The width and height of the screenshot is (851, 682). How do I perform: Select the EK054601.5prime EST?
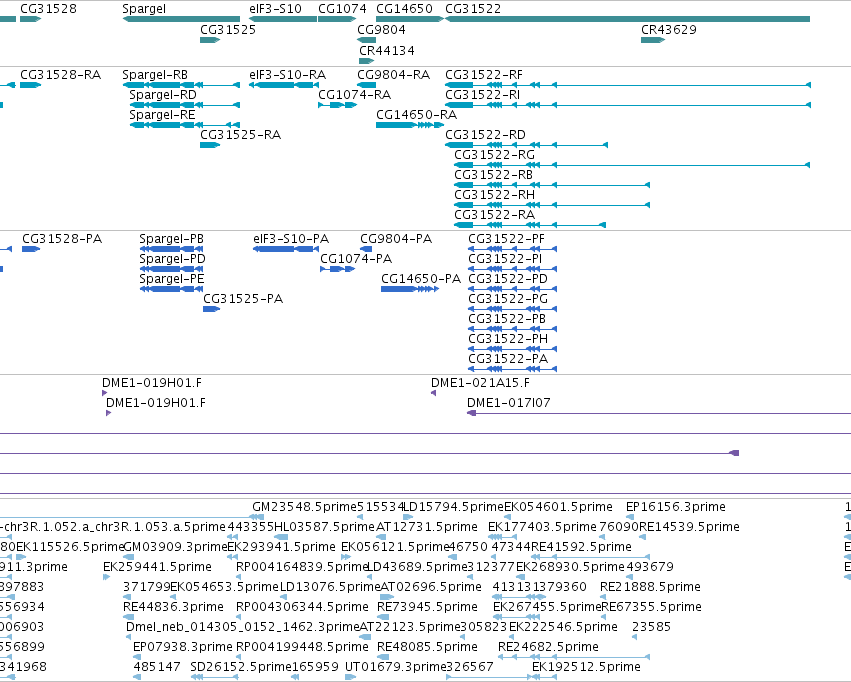pos(510,517)
